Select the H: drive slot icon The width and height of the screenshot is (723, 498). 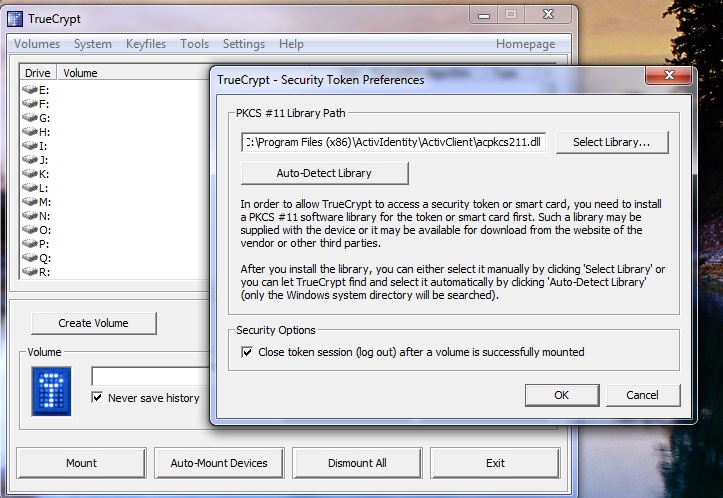click(x=30, y=131)
